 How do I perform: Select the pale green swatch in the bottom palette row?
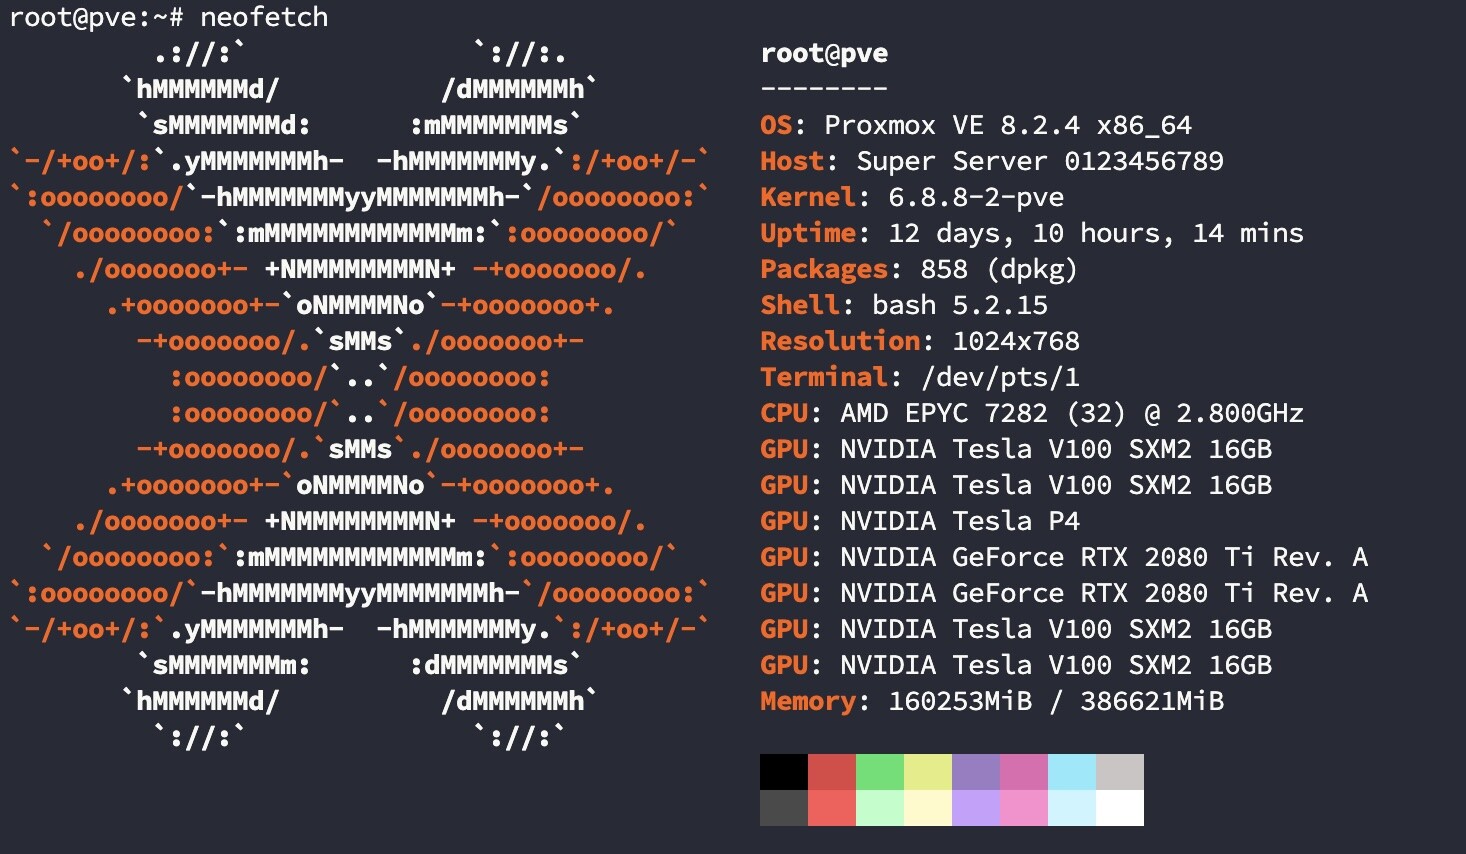coord(880,808)
